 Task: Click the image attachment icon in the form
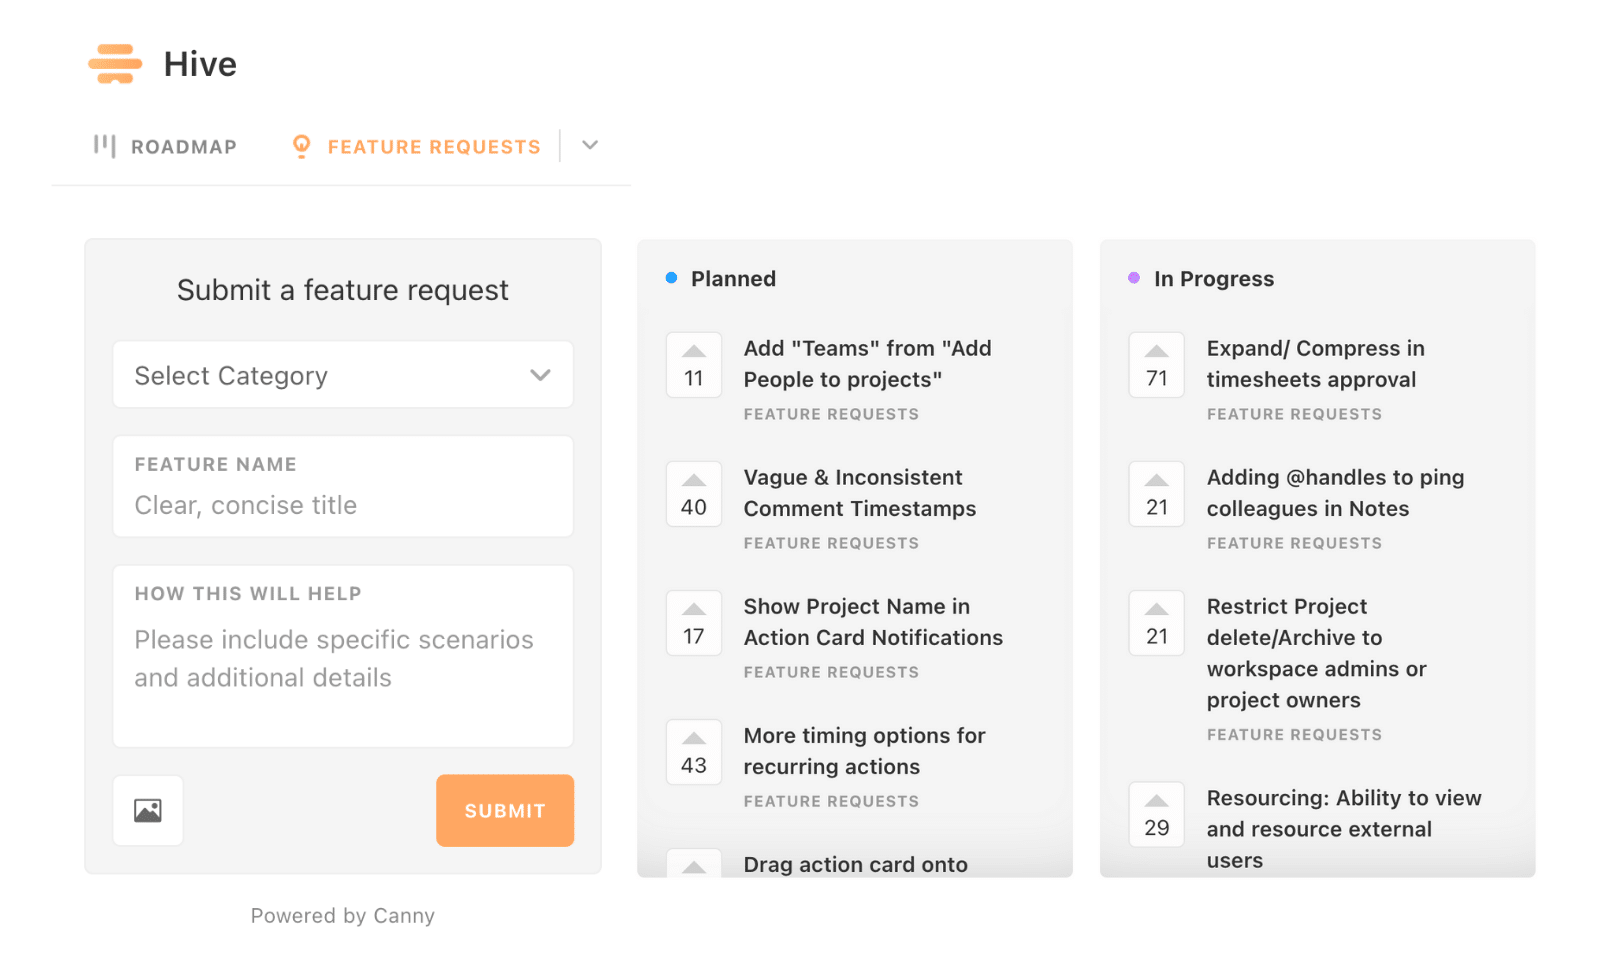pyautogui.click(x=147, y=811)
